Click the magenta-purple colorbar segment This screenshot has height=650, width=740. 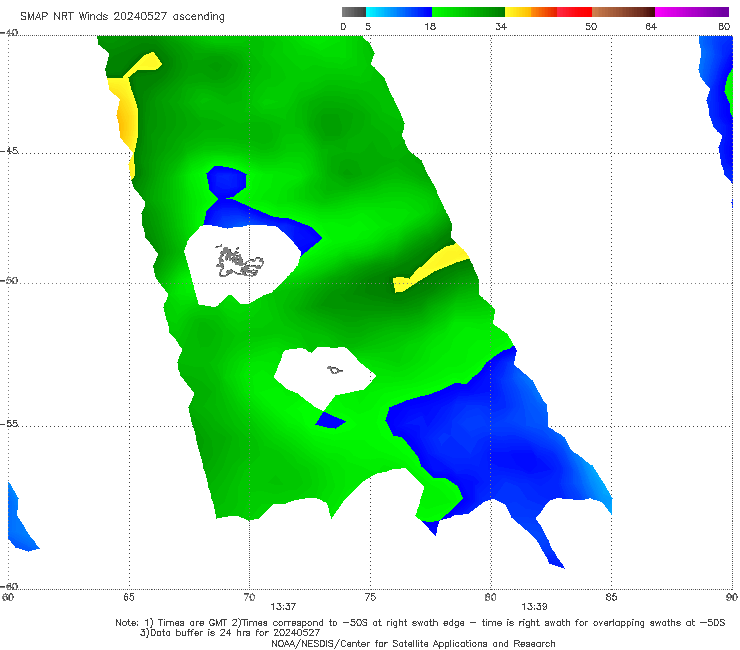692,12
